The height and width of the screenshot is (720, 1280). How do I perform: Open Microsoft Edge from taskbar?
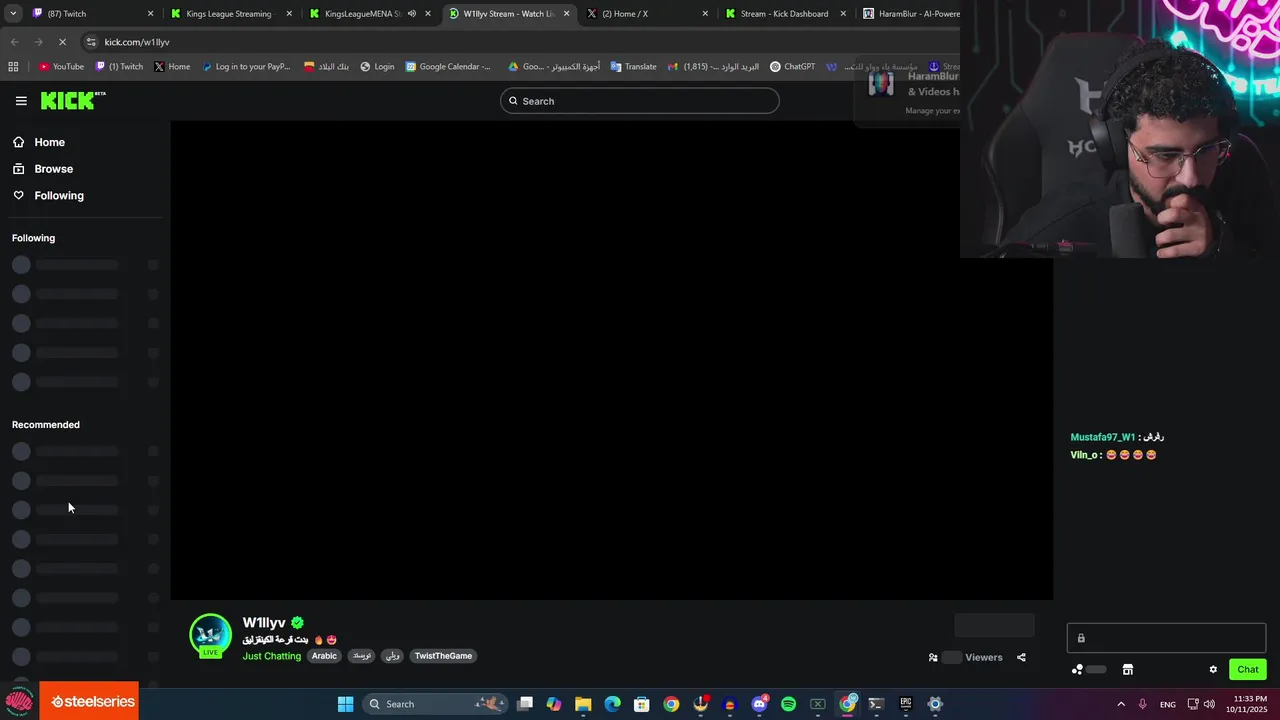coord(612,704)
